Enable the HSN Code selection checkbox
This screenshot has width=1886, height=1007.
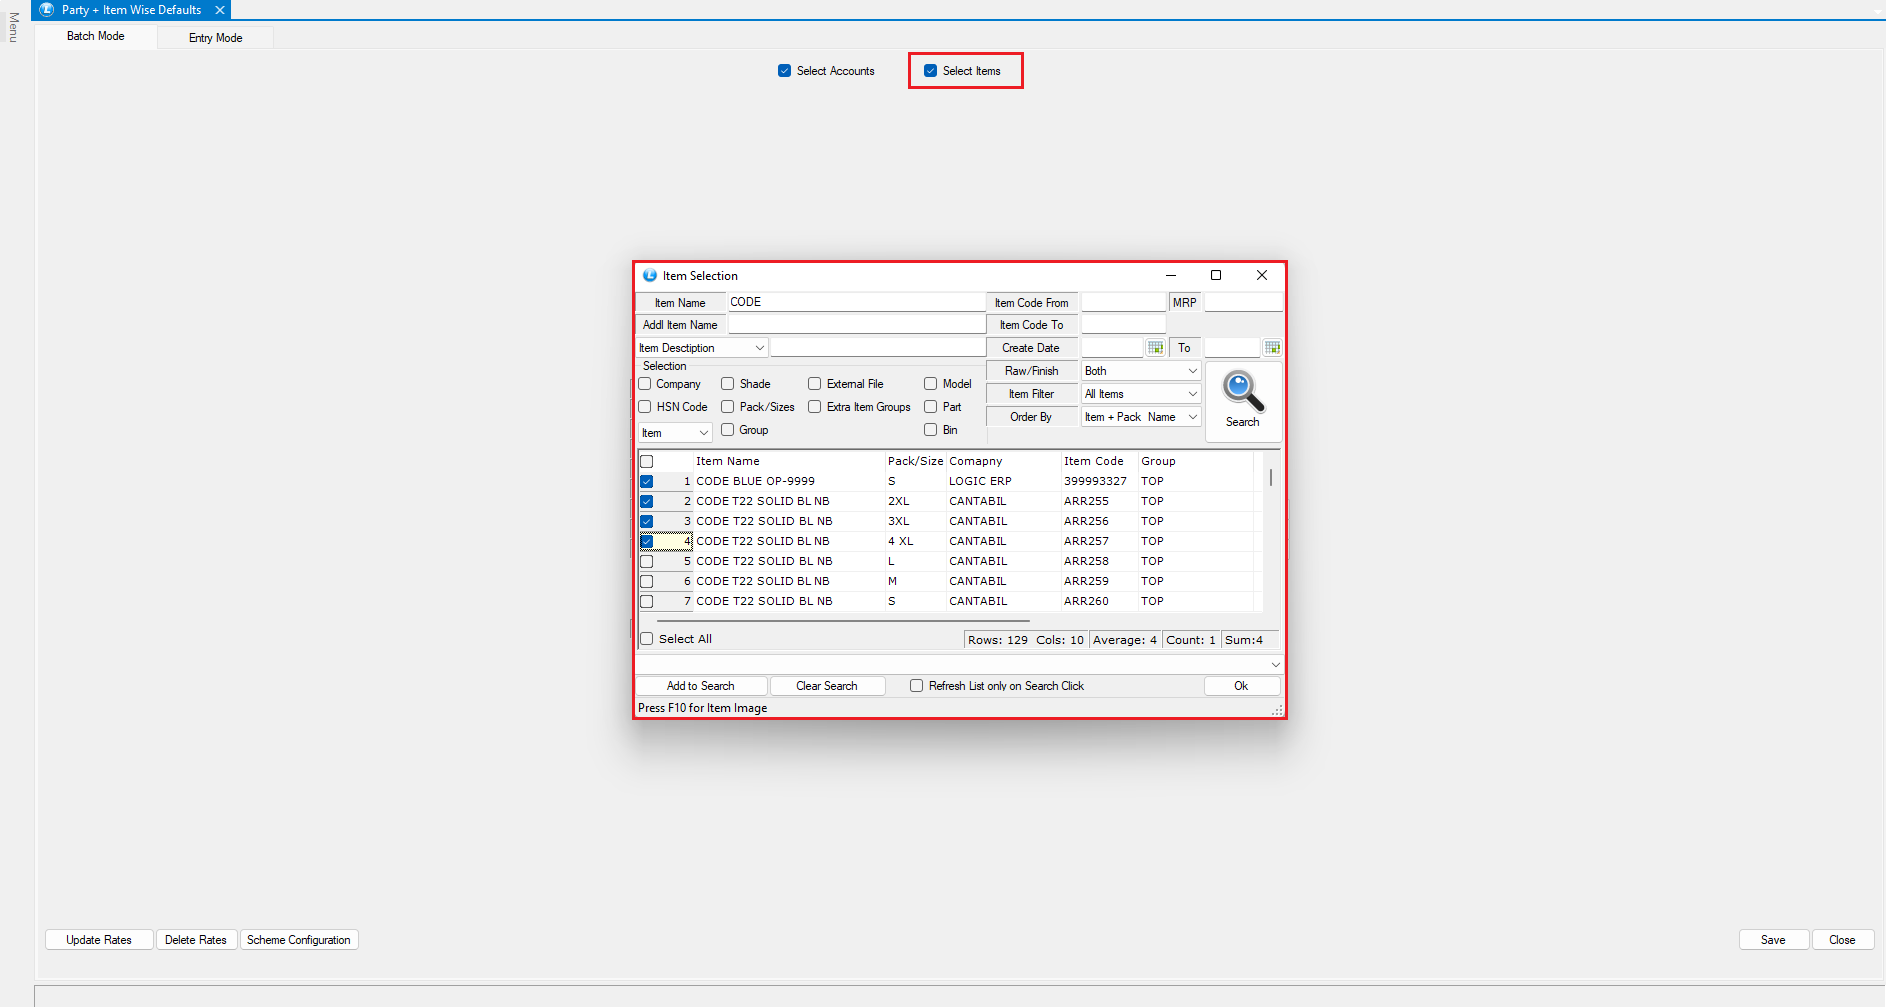pos(645,407)
